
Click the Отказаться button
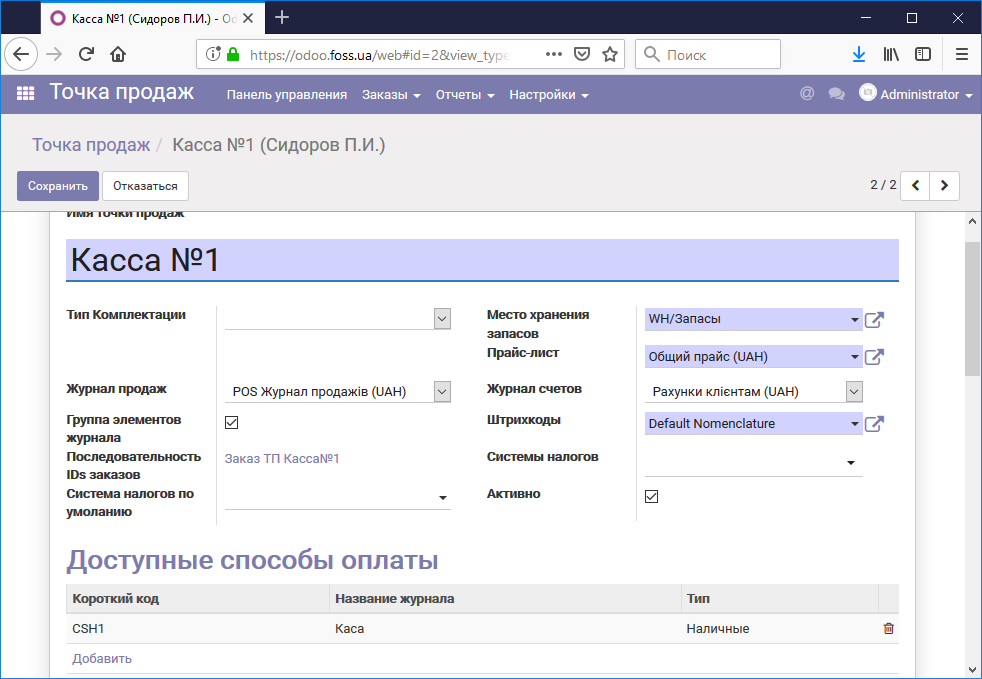tap(145, 186)
